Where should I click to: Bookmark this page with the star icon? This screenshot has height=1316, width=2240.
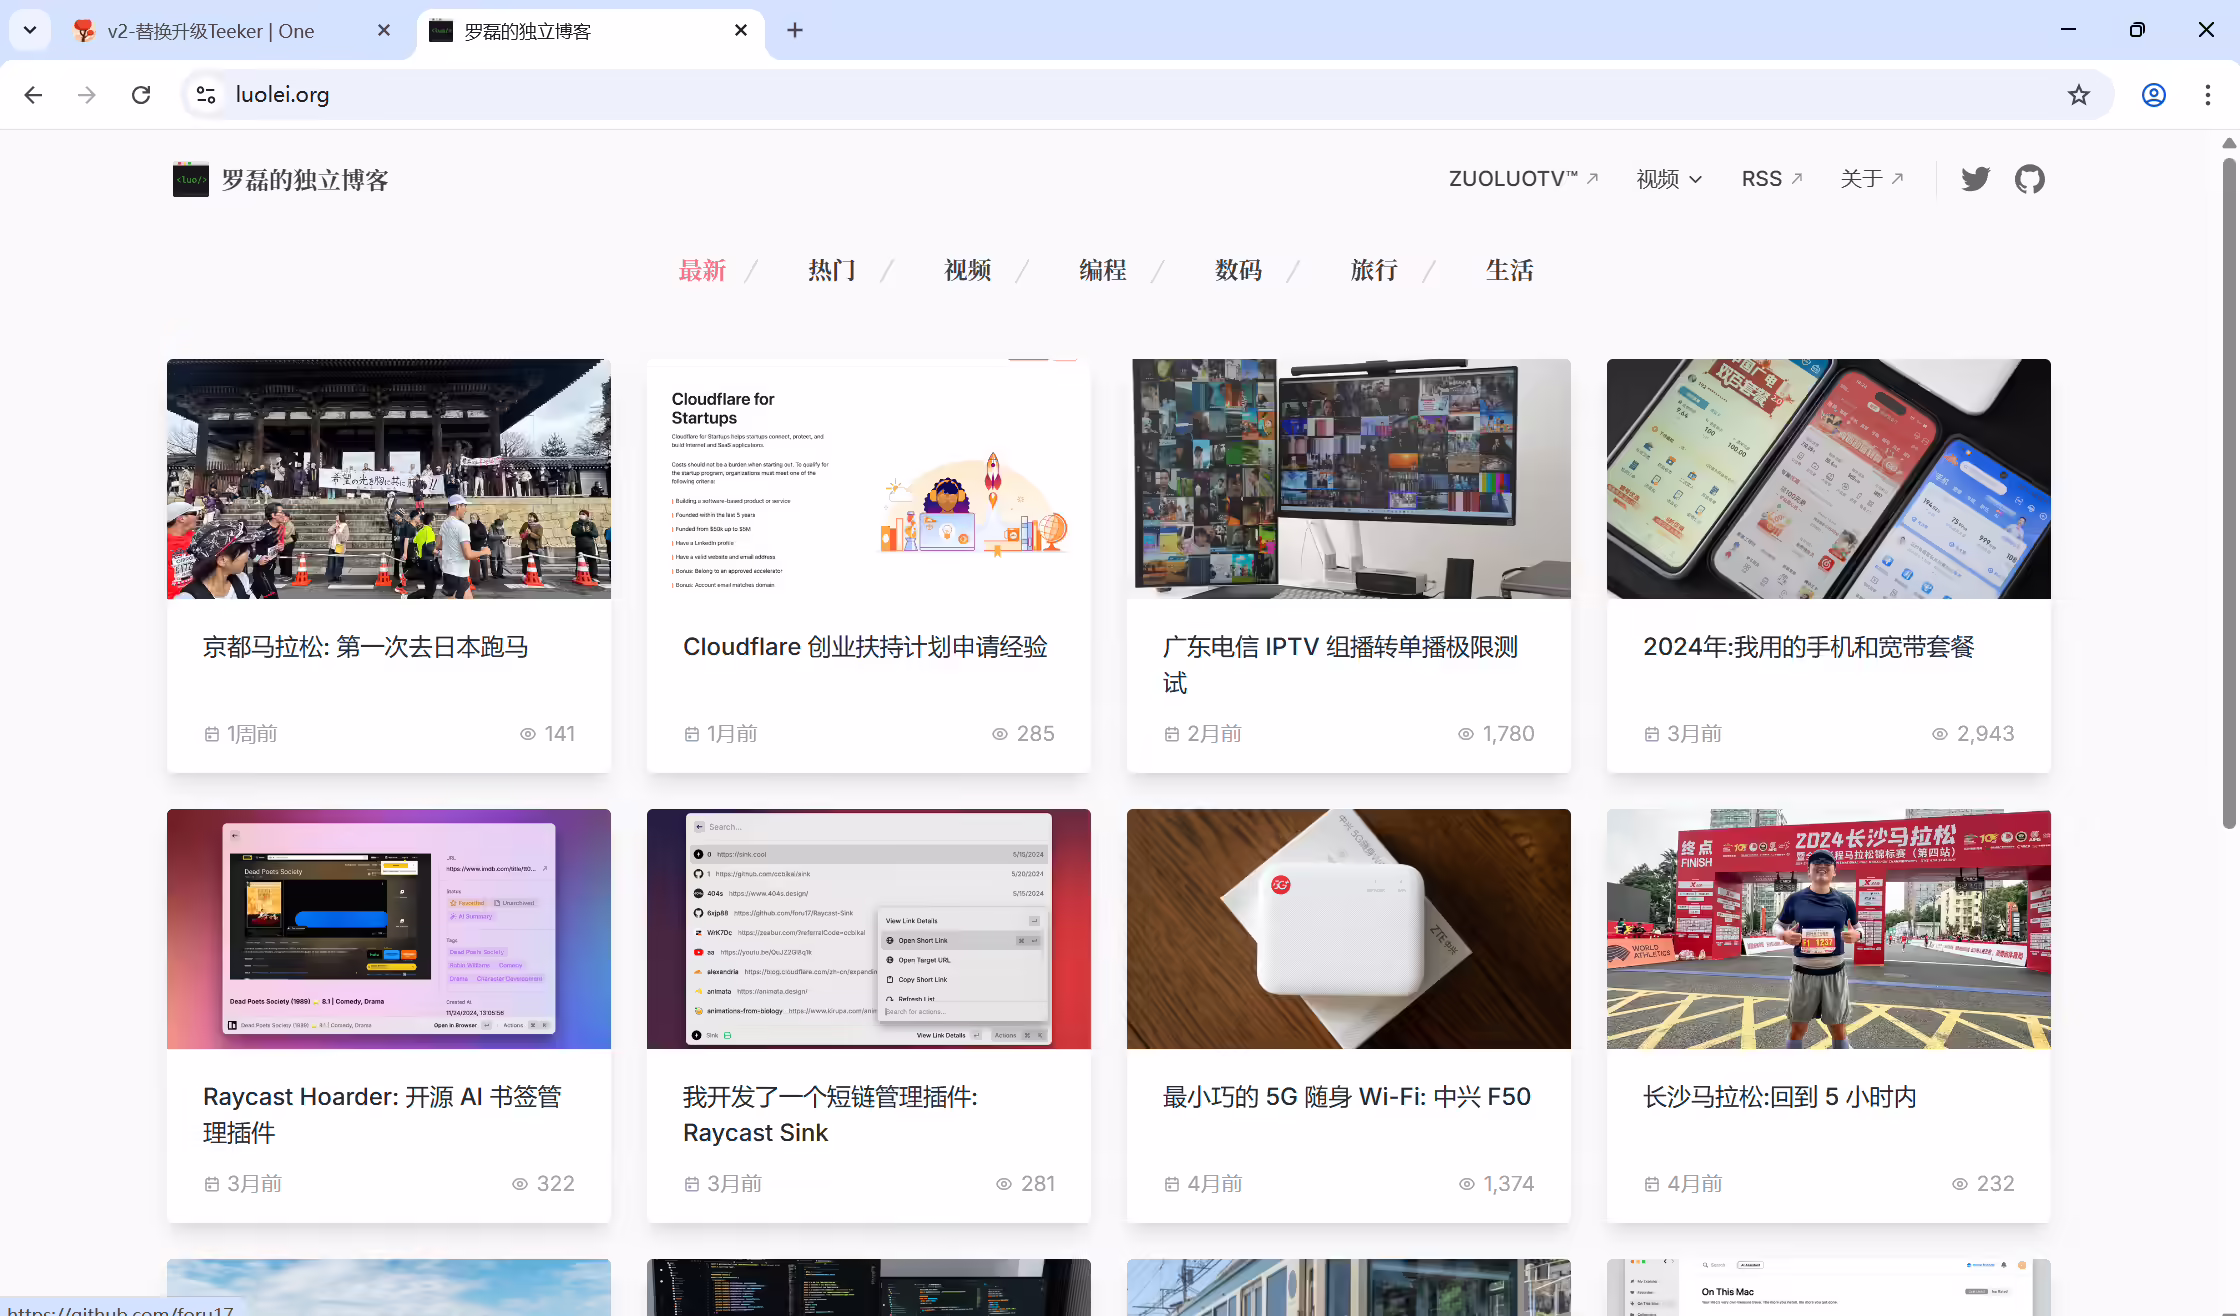pos(2079,95)
